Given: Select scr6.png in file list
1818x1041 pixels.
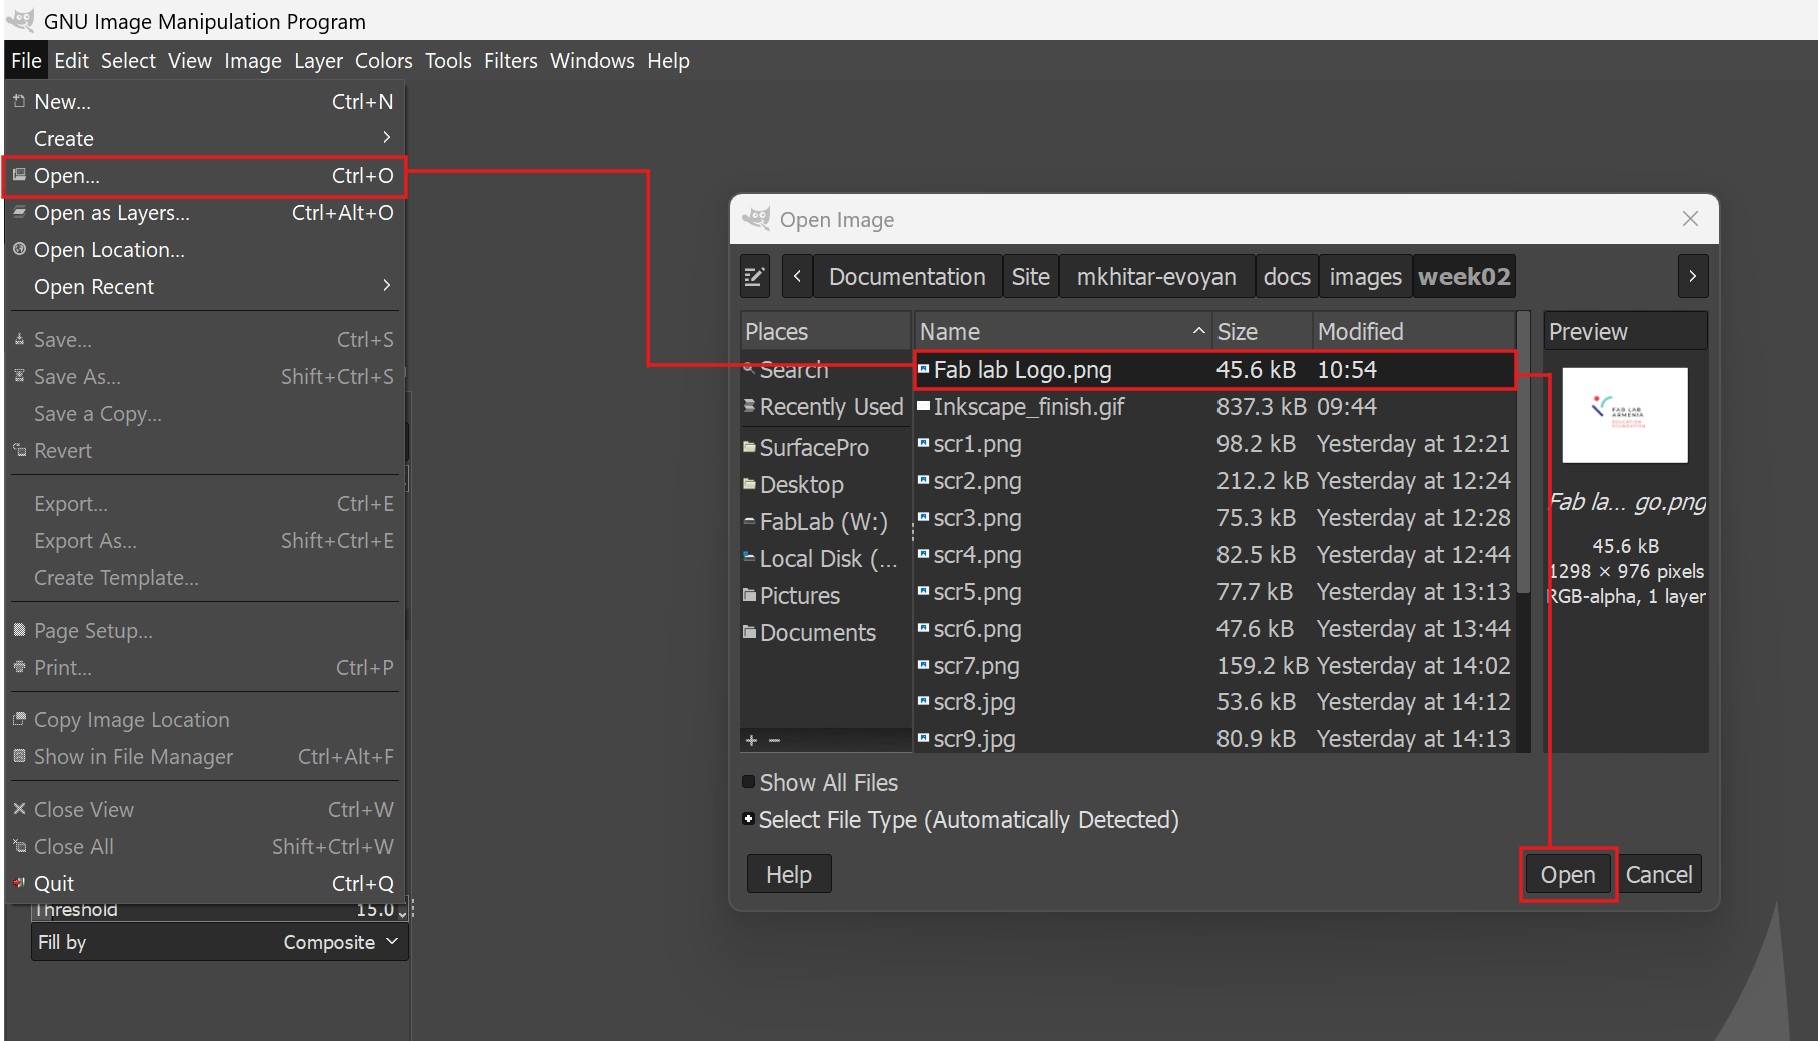Looking at the screenshot, I should (1215, 629).
